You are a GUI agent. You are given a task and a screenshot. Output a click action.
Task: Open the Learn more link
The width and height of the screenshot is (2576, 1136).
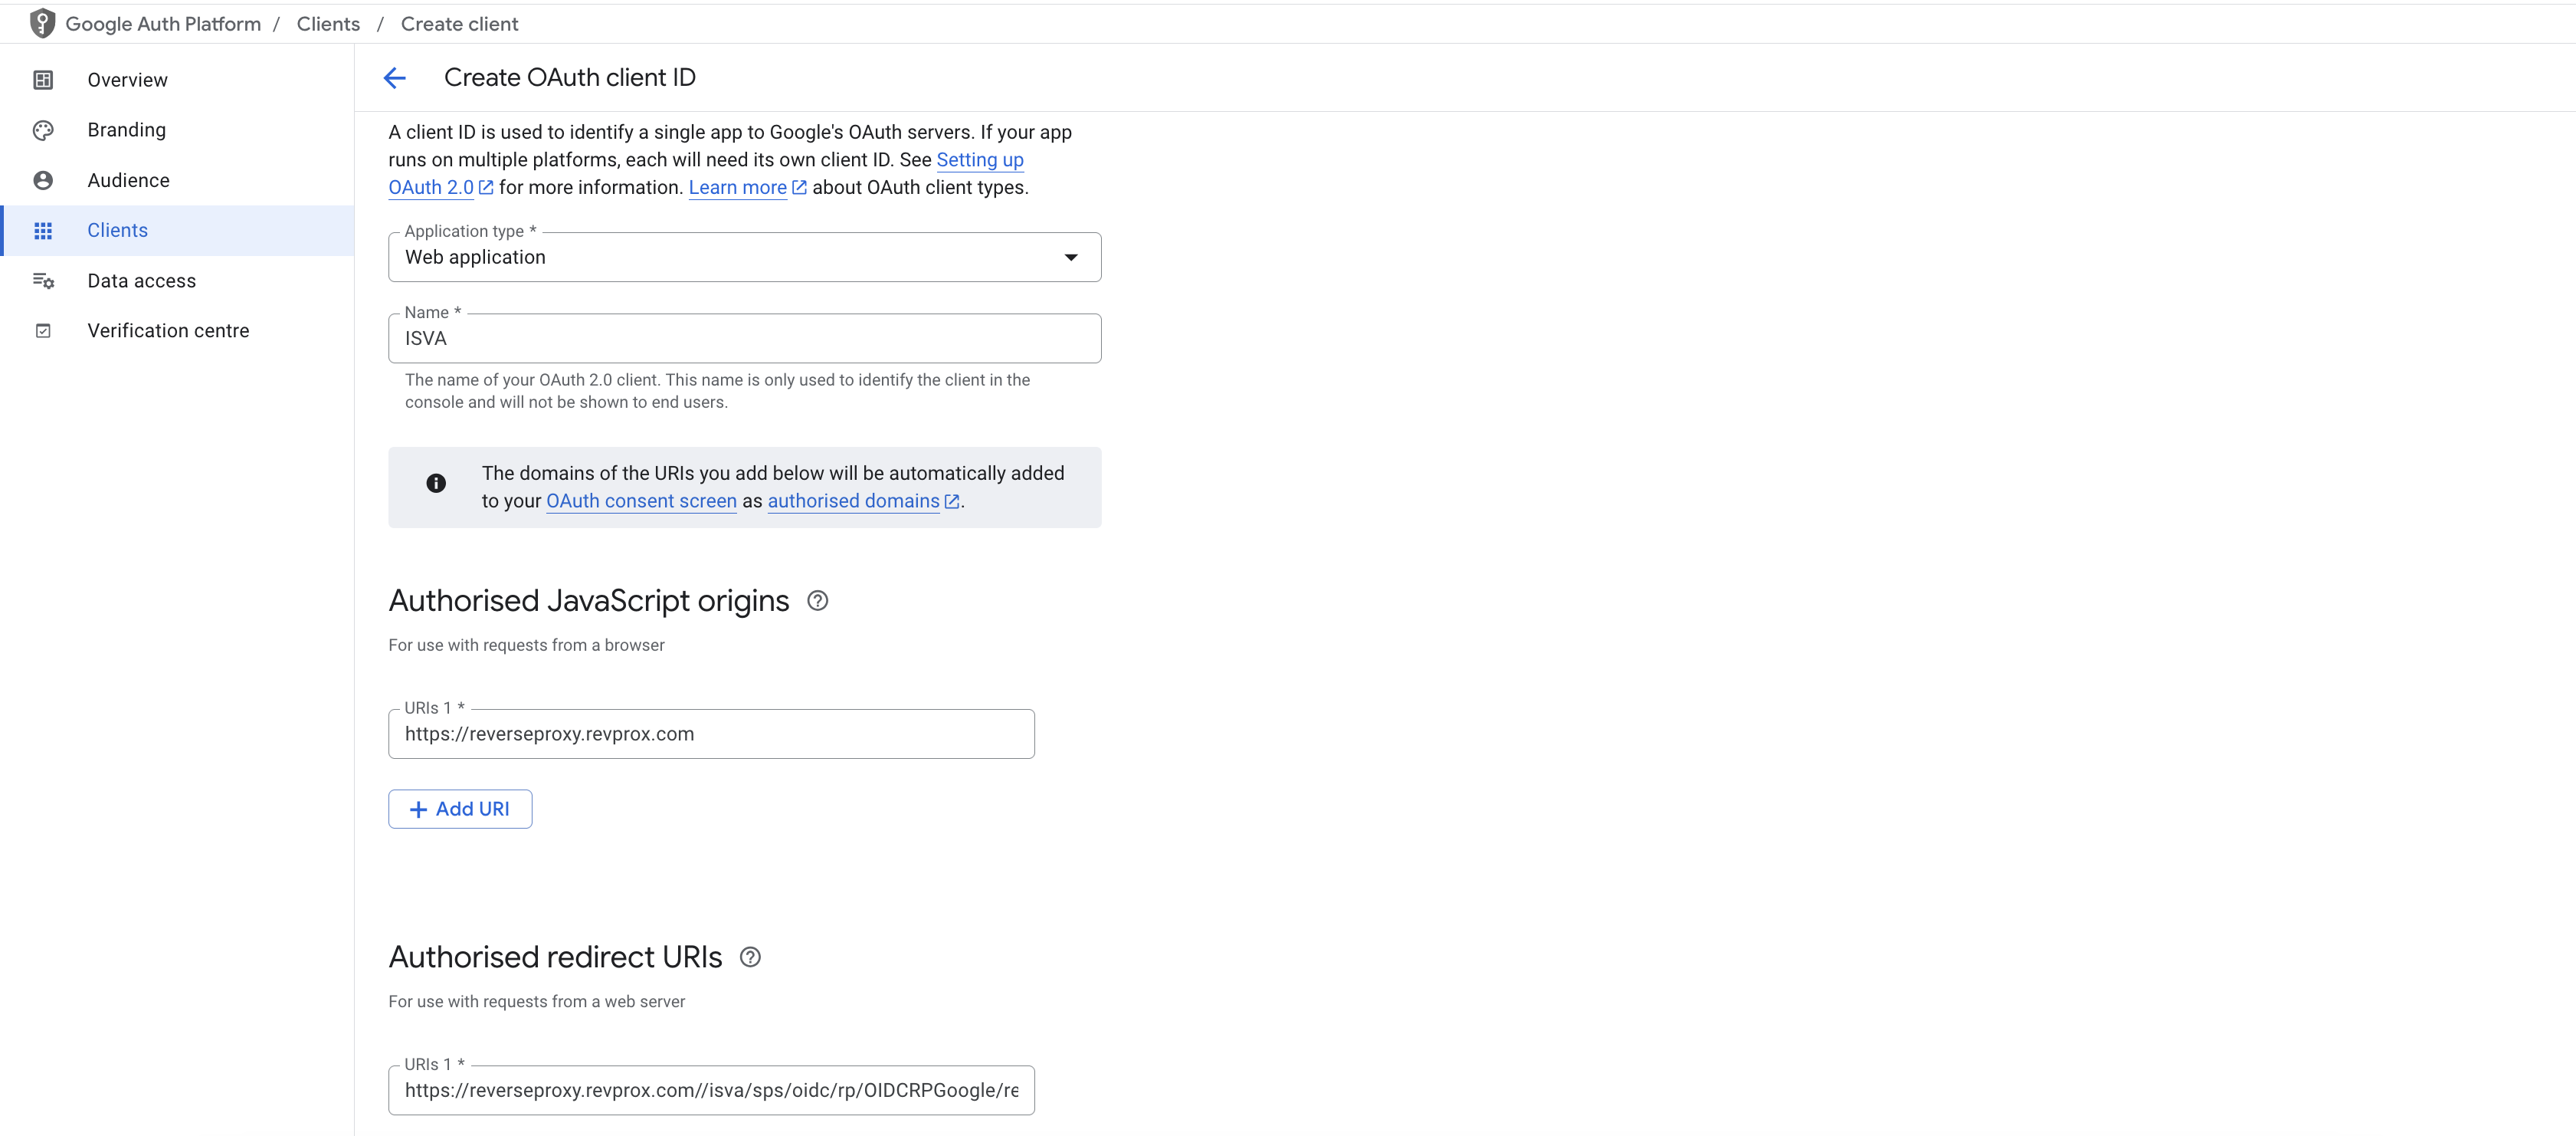738,188
